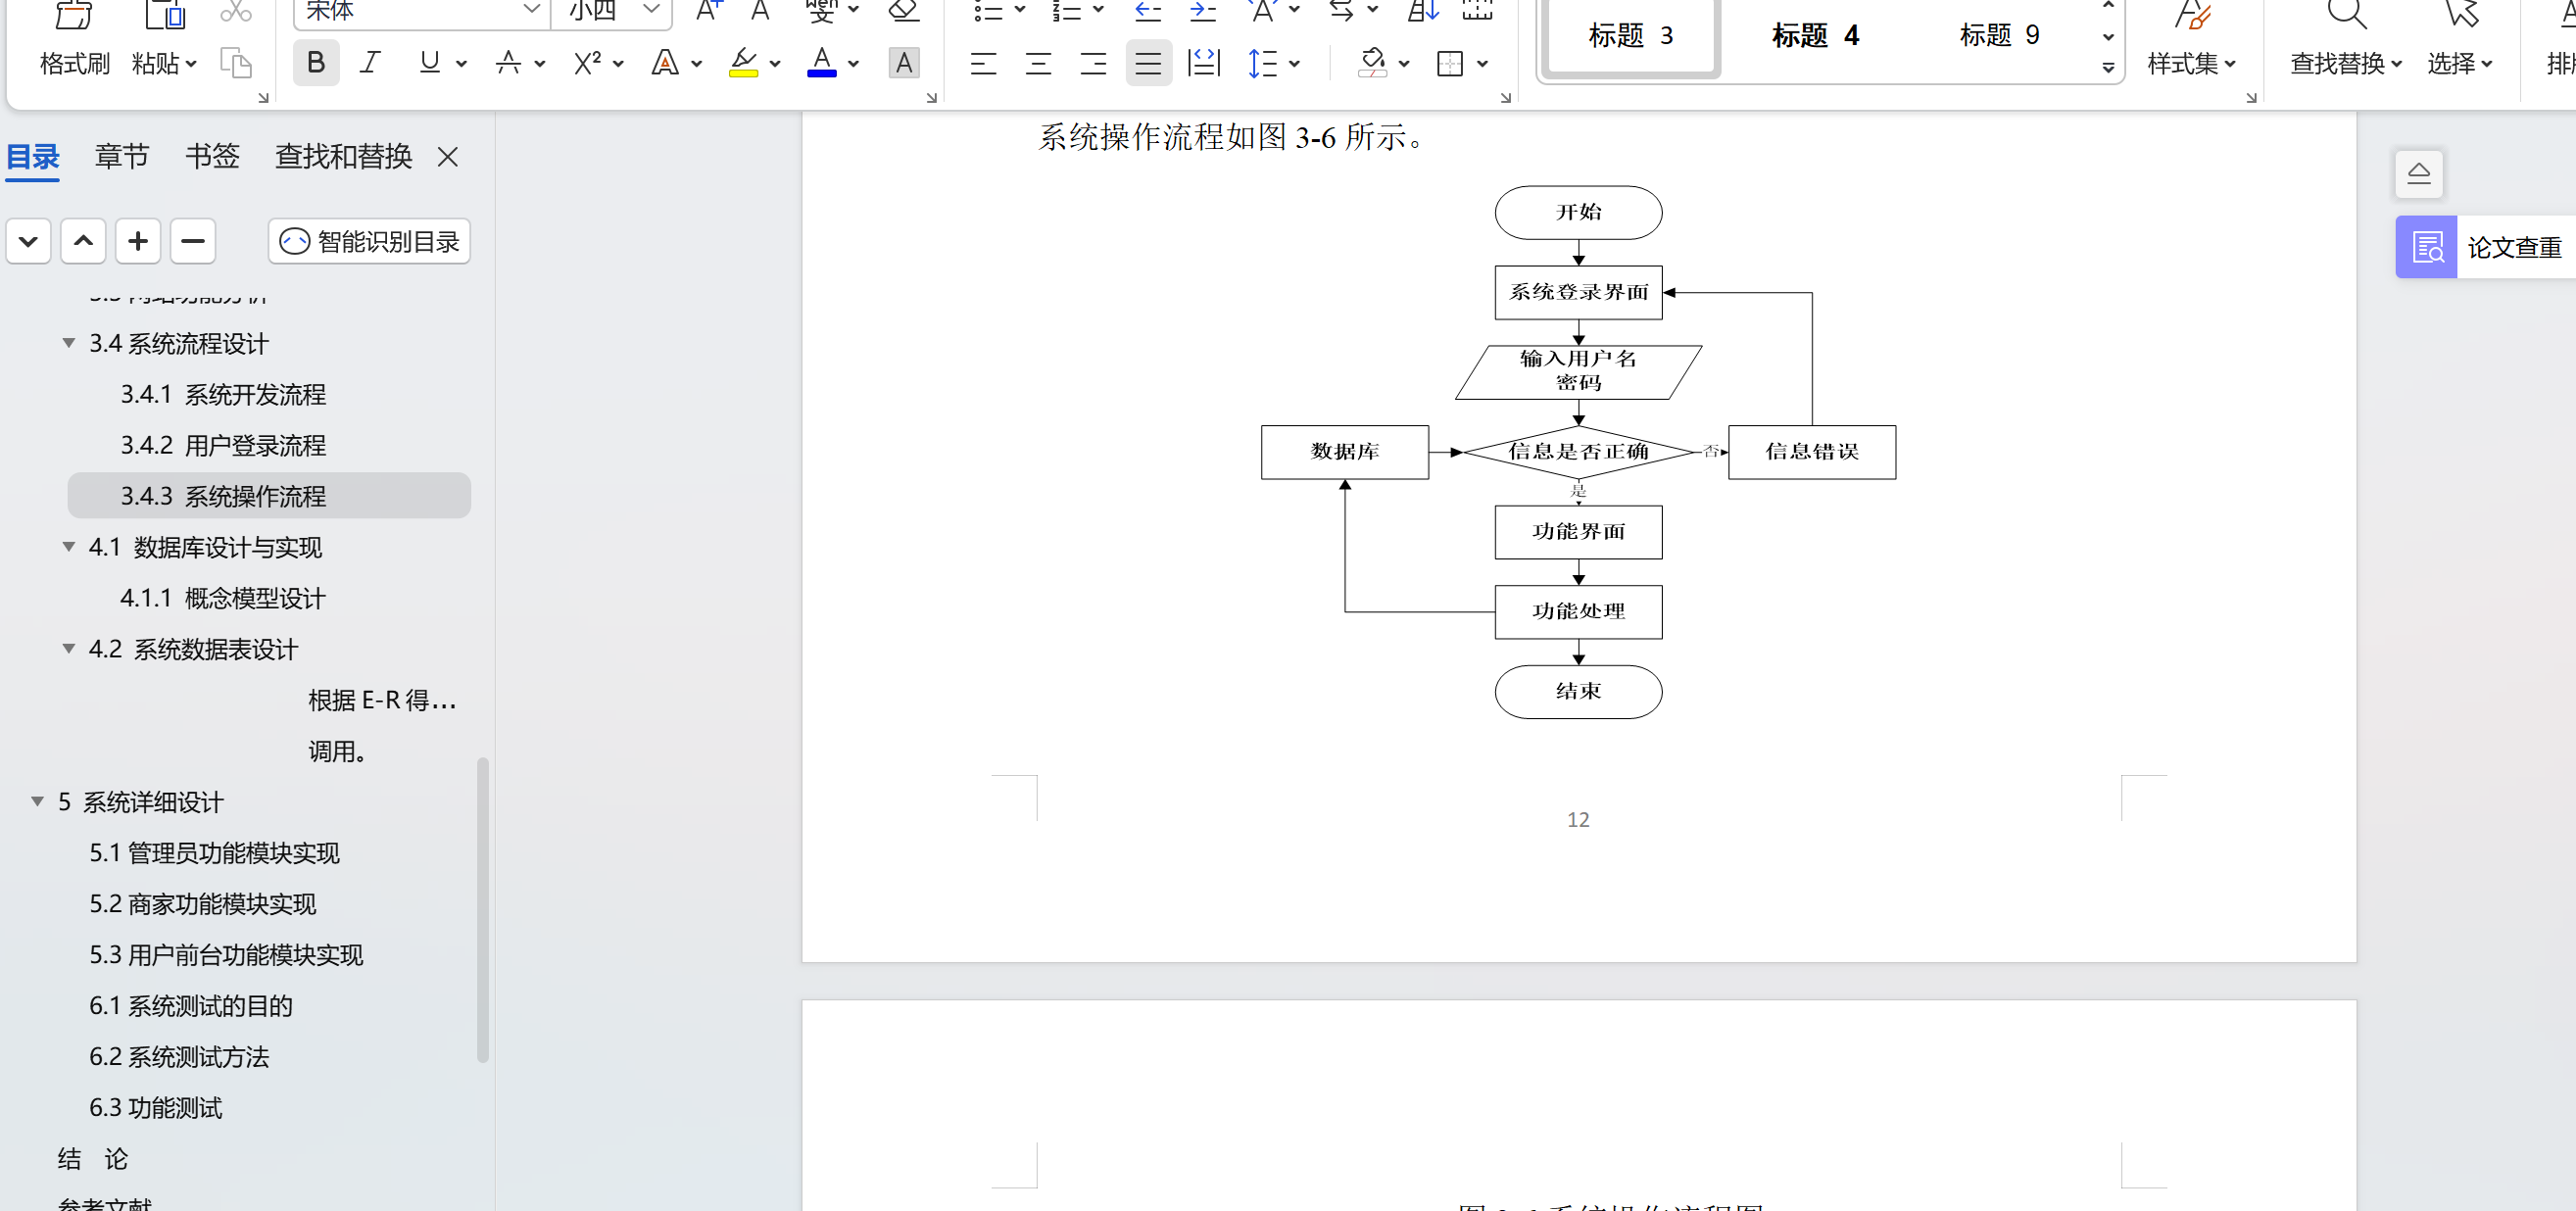Image resolution: width=2576 pixels, height=1211 pixels.
Task: Toggle italic text formatting
Action: [370, 63]
